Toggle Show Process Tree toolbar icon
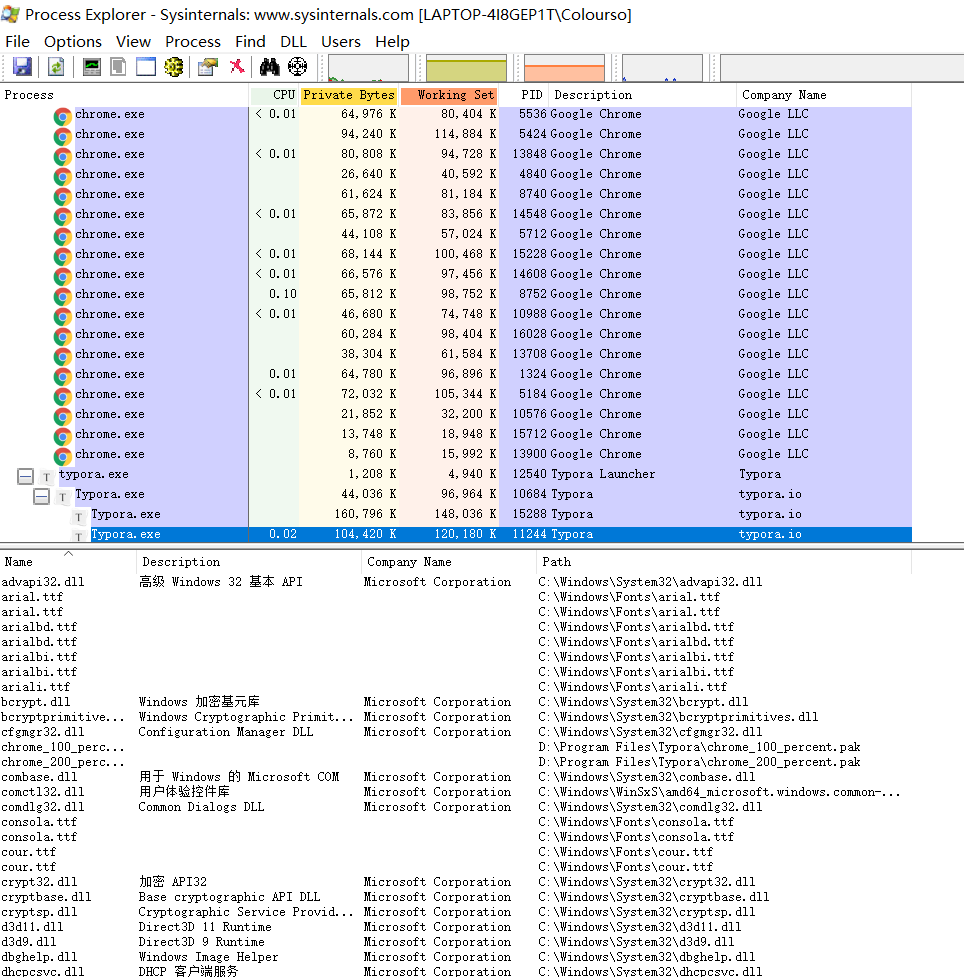This screenshot has width=964, height=977. coord(118,67)
